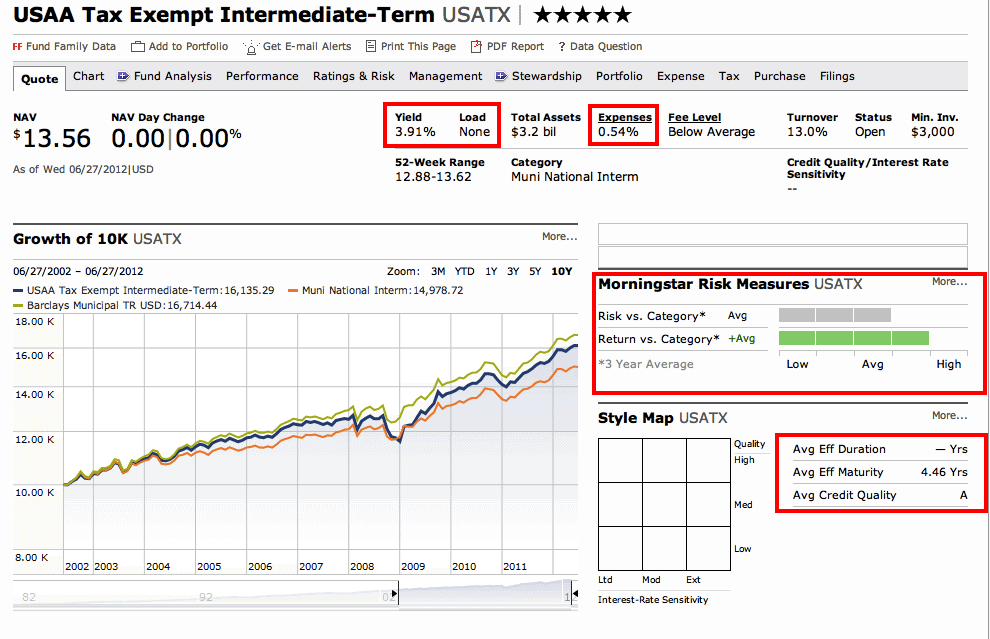Switch to Ratings & Risk tab
Image resolution: width=990 pixels, height=639 pixels.
(354, 76)
